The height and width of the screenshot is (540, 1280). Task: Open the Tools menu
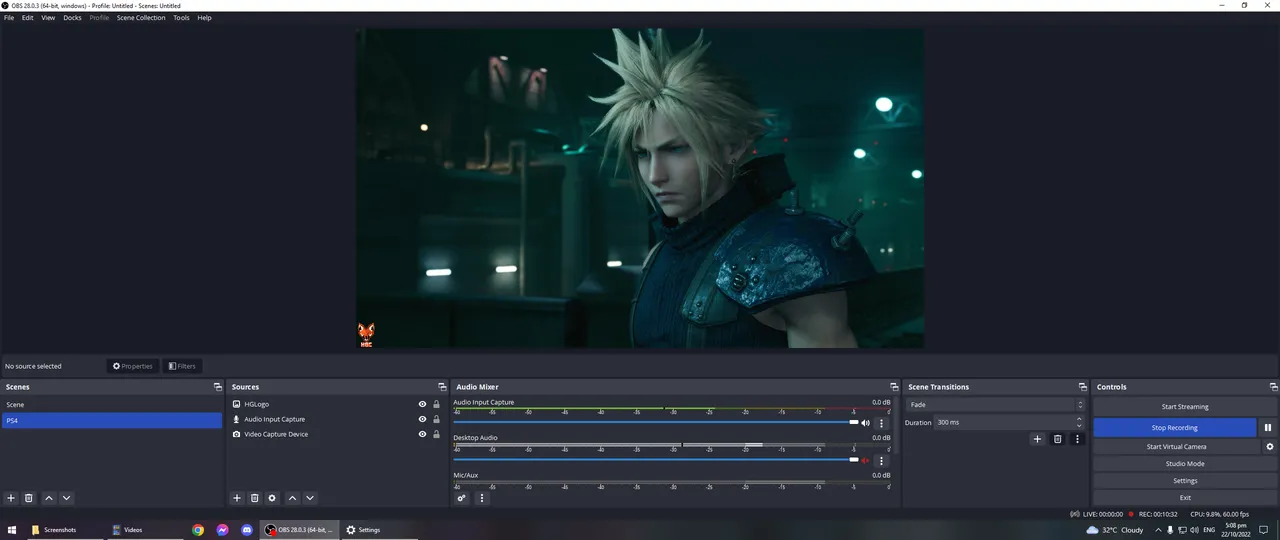click(x=181, y=18)
